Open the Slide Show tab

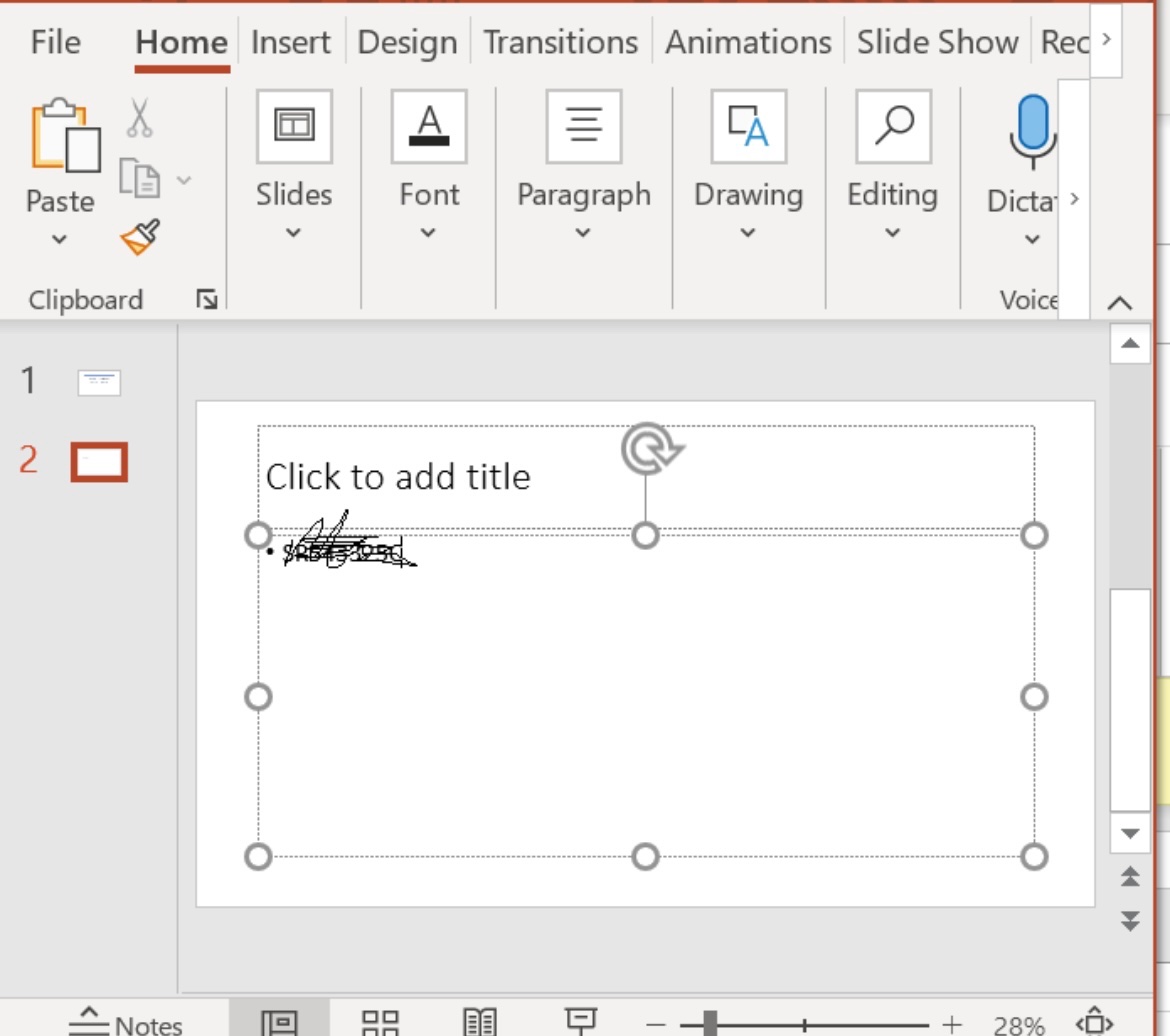click(x=937, y=43)
